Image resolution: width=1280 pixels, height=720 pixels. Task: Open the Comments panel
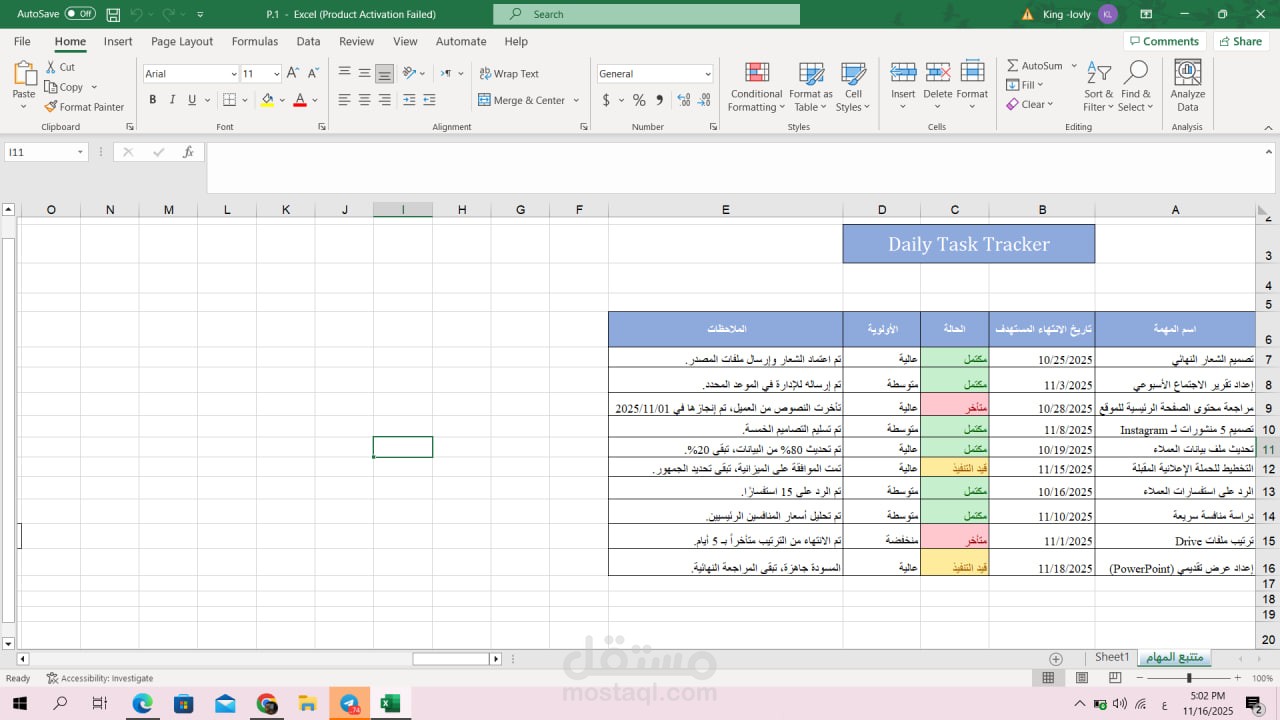click(x=1162, y=41)
